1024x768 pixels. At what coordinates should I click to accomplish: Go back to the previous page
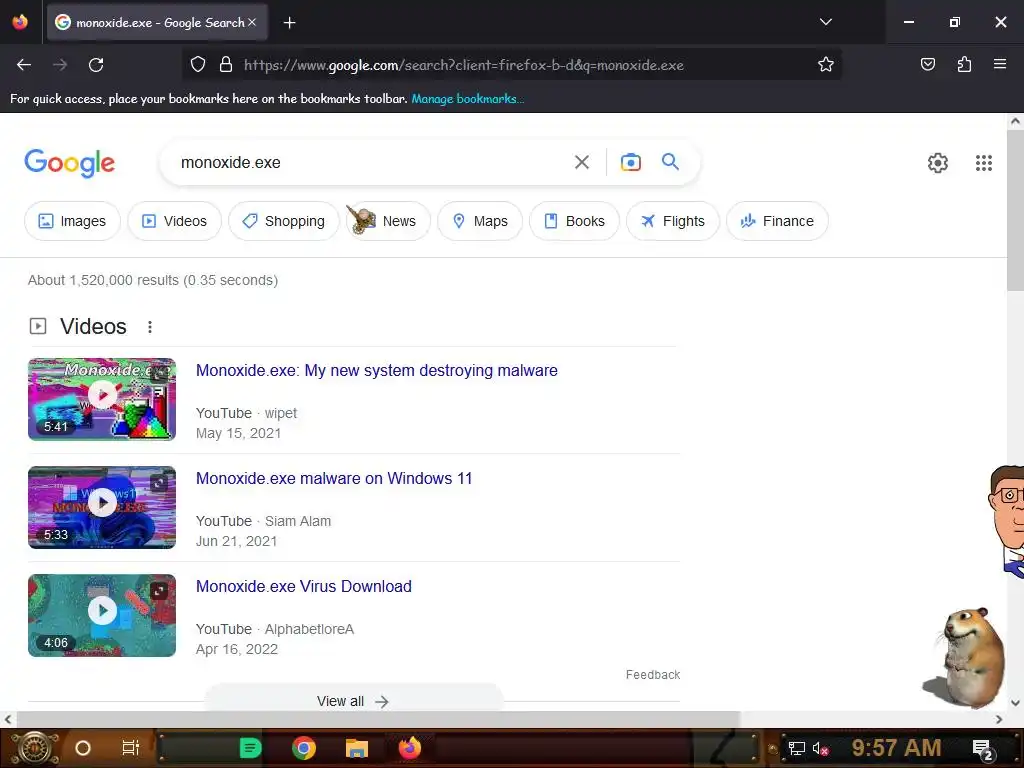(x=24, y=65)
